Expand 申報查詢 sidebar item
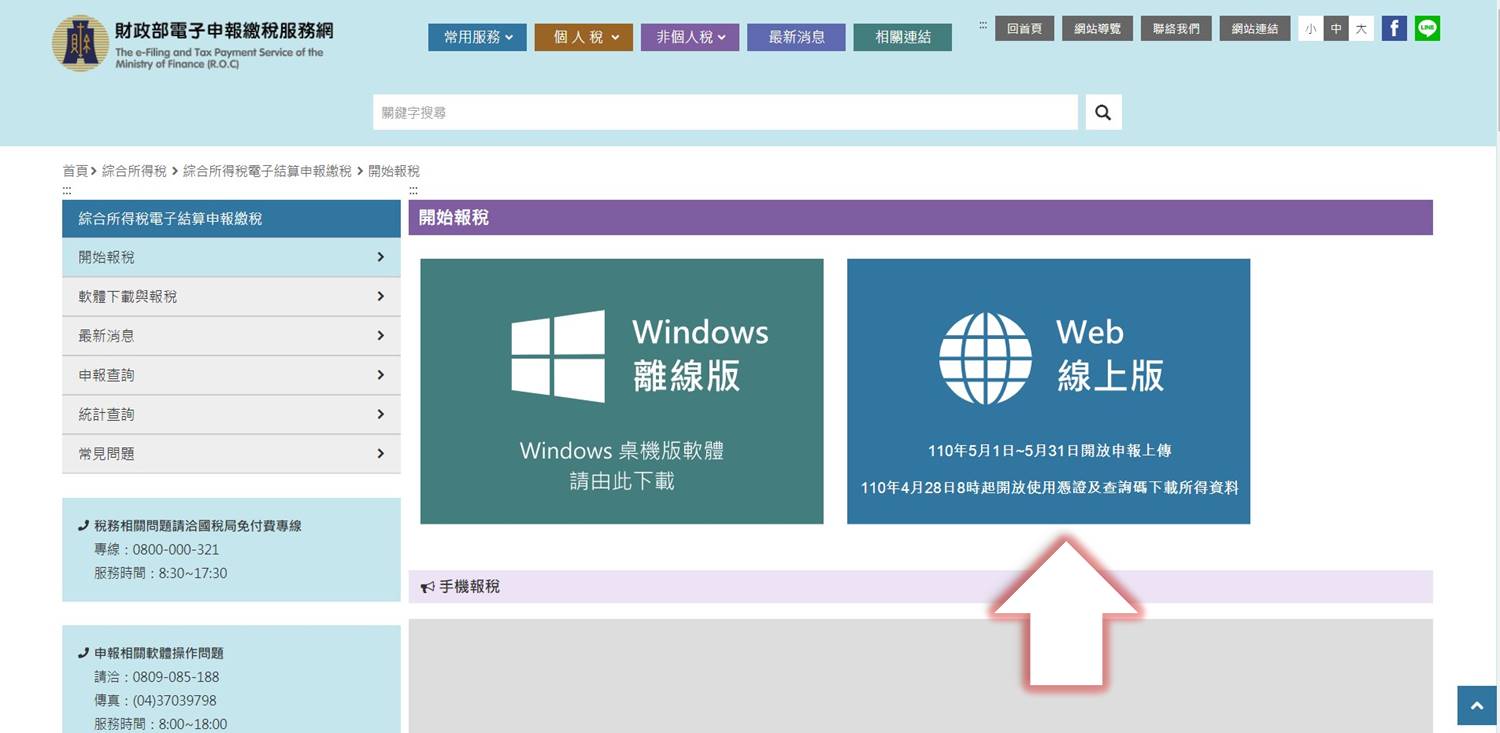The width and height of the screenshot is (1500, 733). point(231,375)
